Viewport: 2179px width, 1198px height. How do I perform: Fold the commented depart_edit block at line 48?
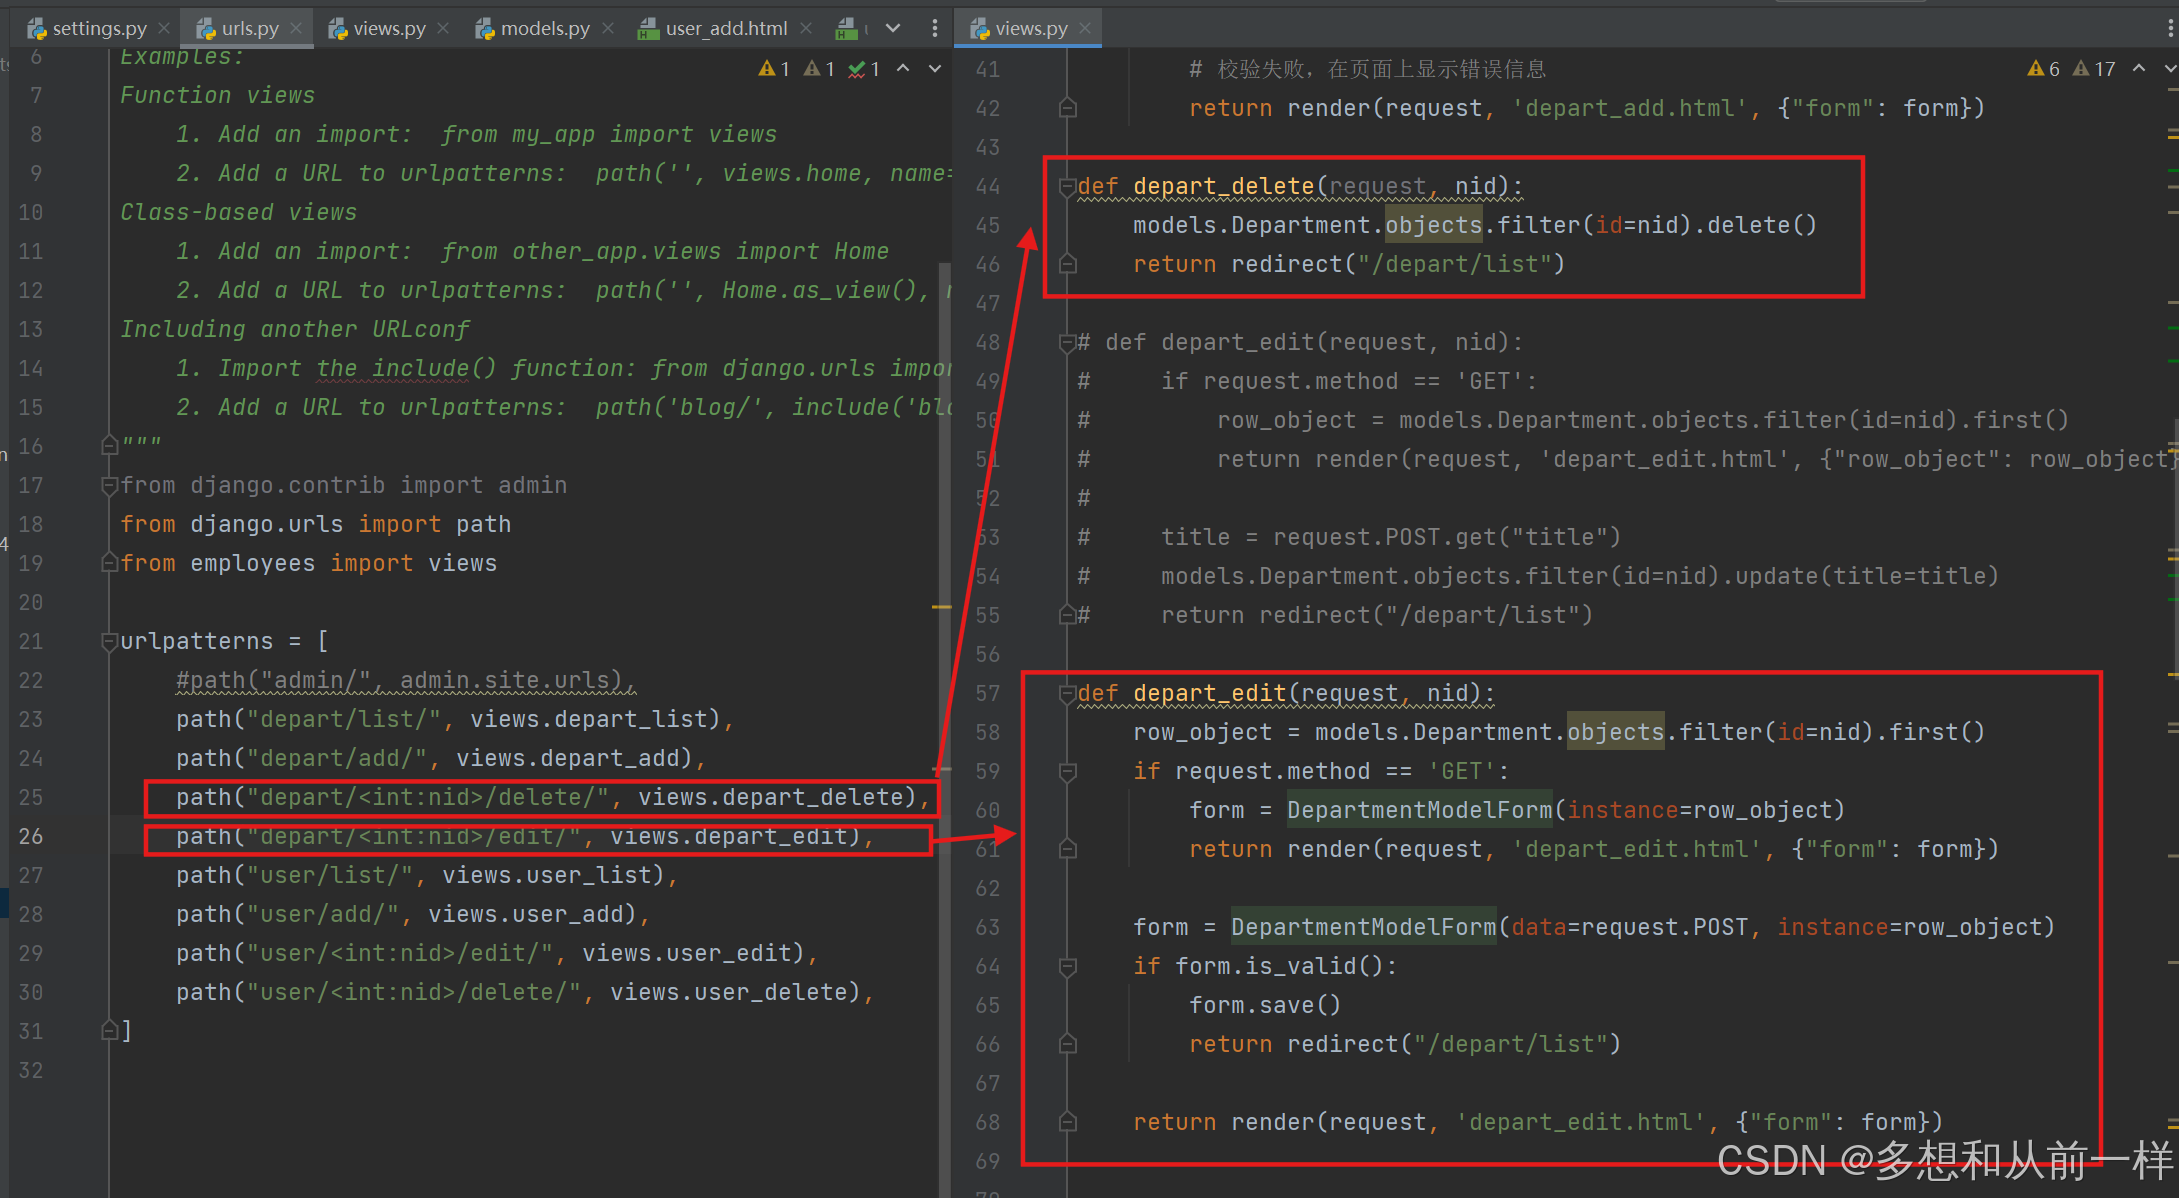pos(1068,342)
